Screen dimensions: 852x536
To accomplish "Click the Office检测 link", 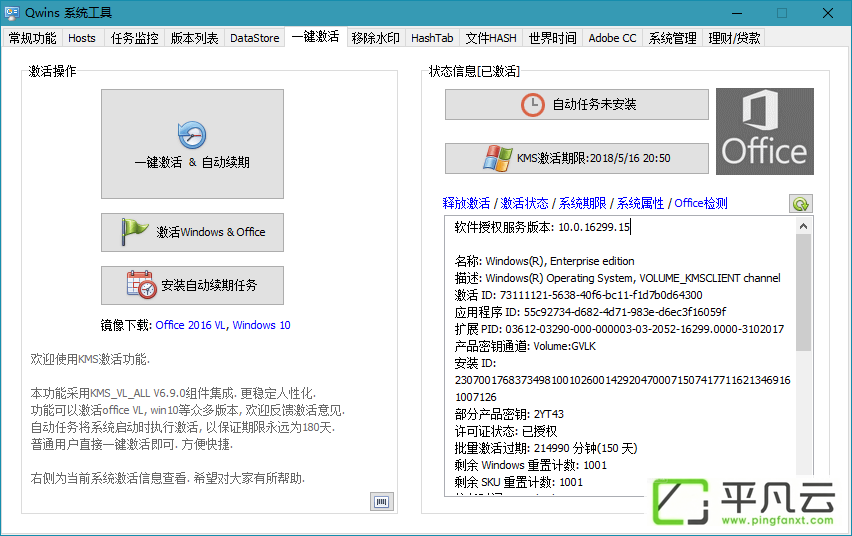I will click(701, 203).
